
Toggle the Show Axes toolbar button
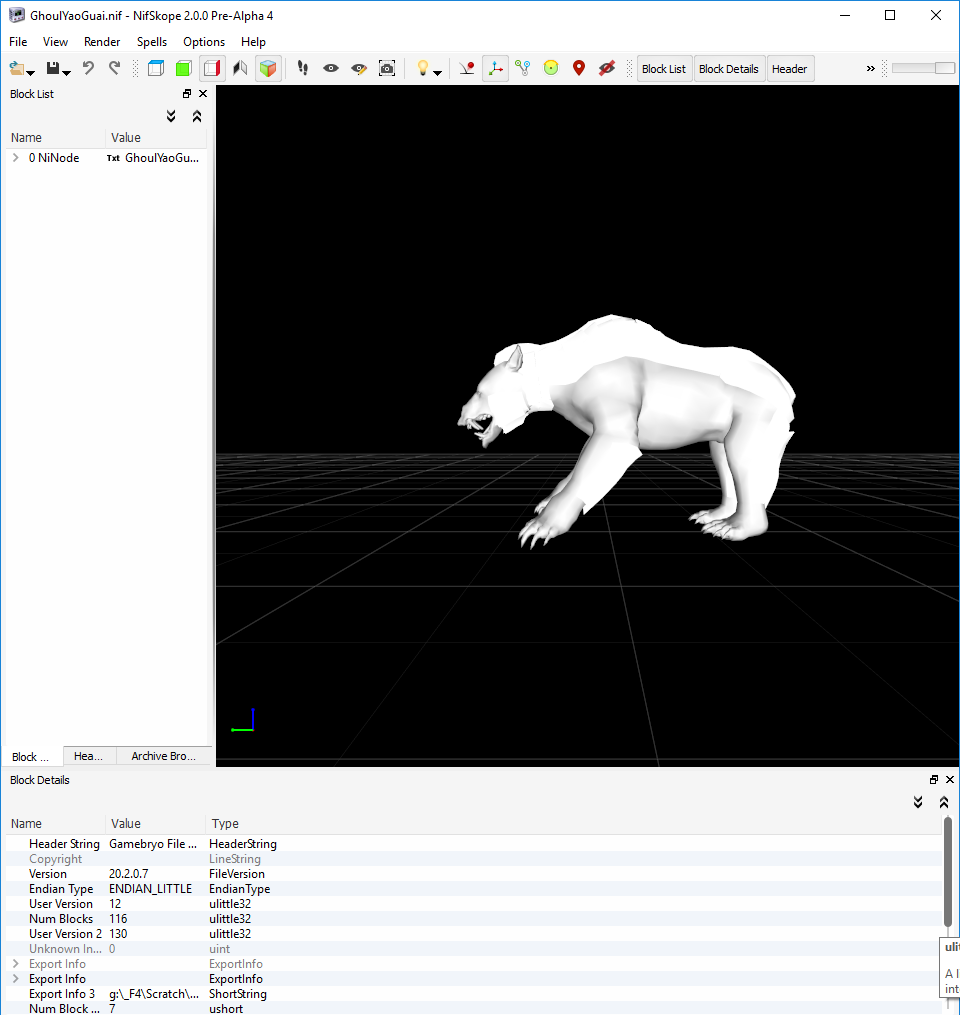point(495,69)
